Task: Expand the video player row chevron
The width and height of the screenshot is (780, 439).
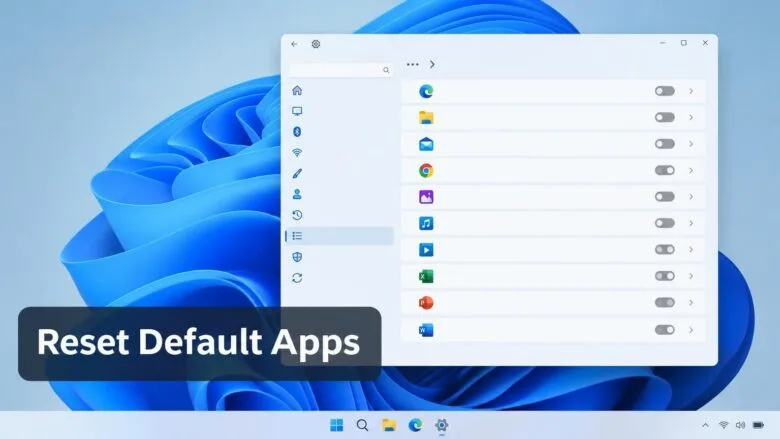Action: tap(691, 249)
